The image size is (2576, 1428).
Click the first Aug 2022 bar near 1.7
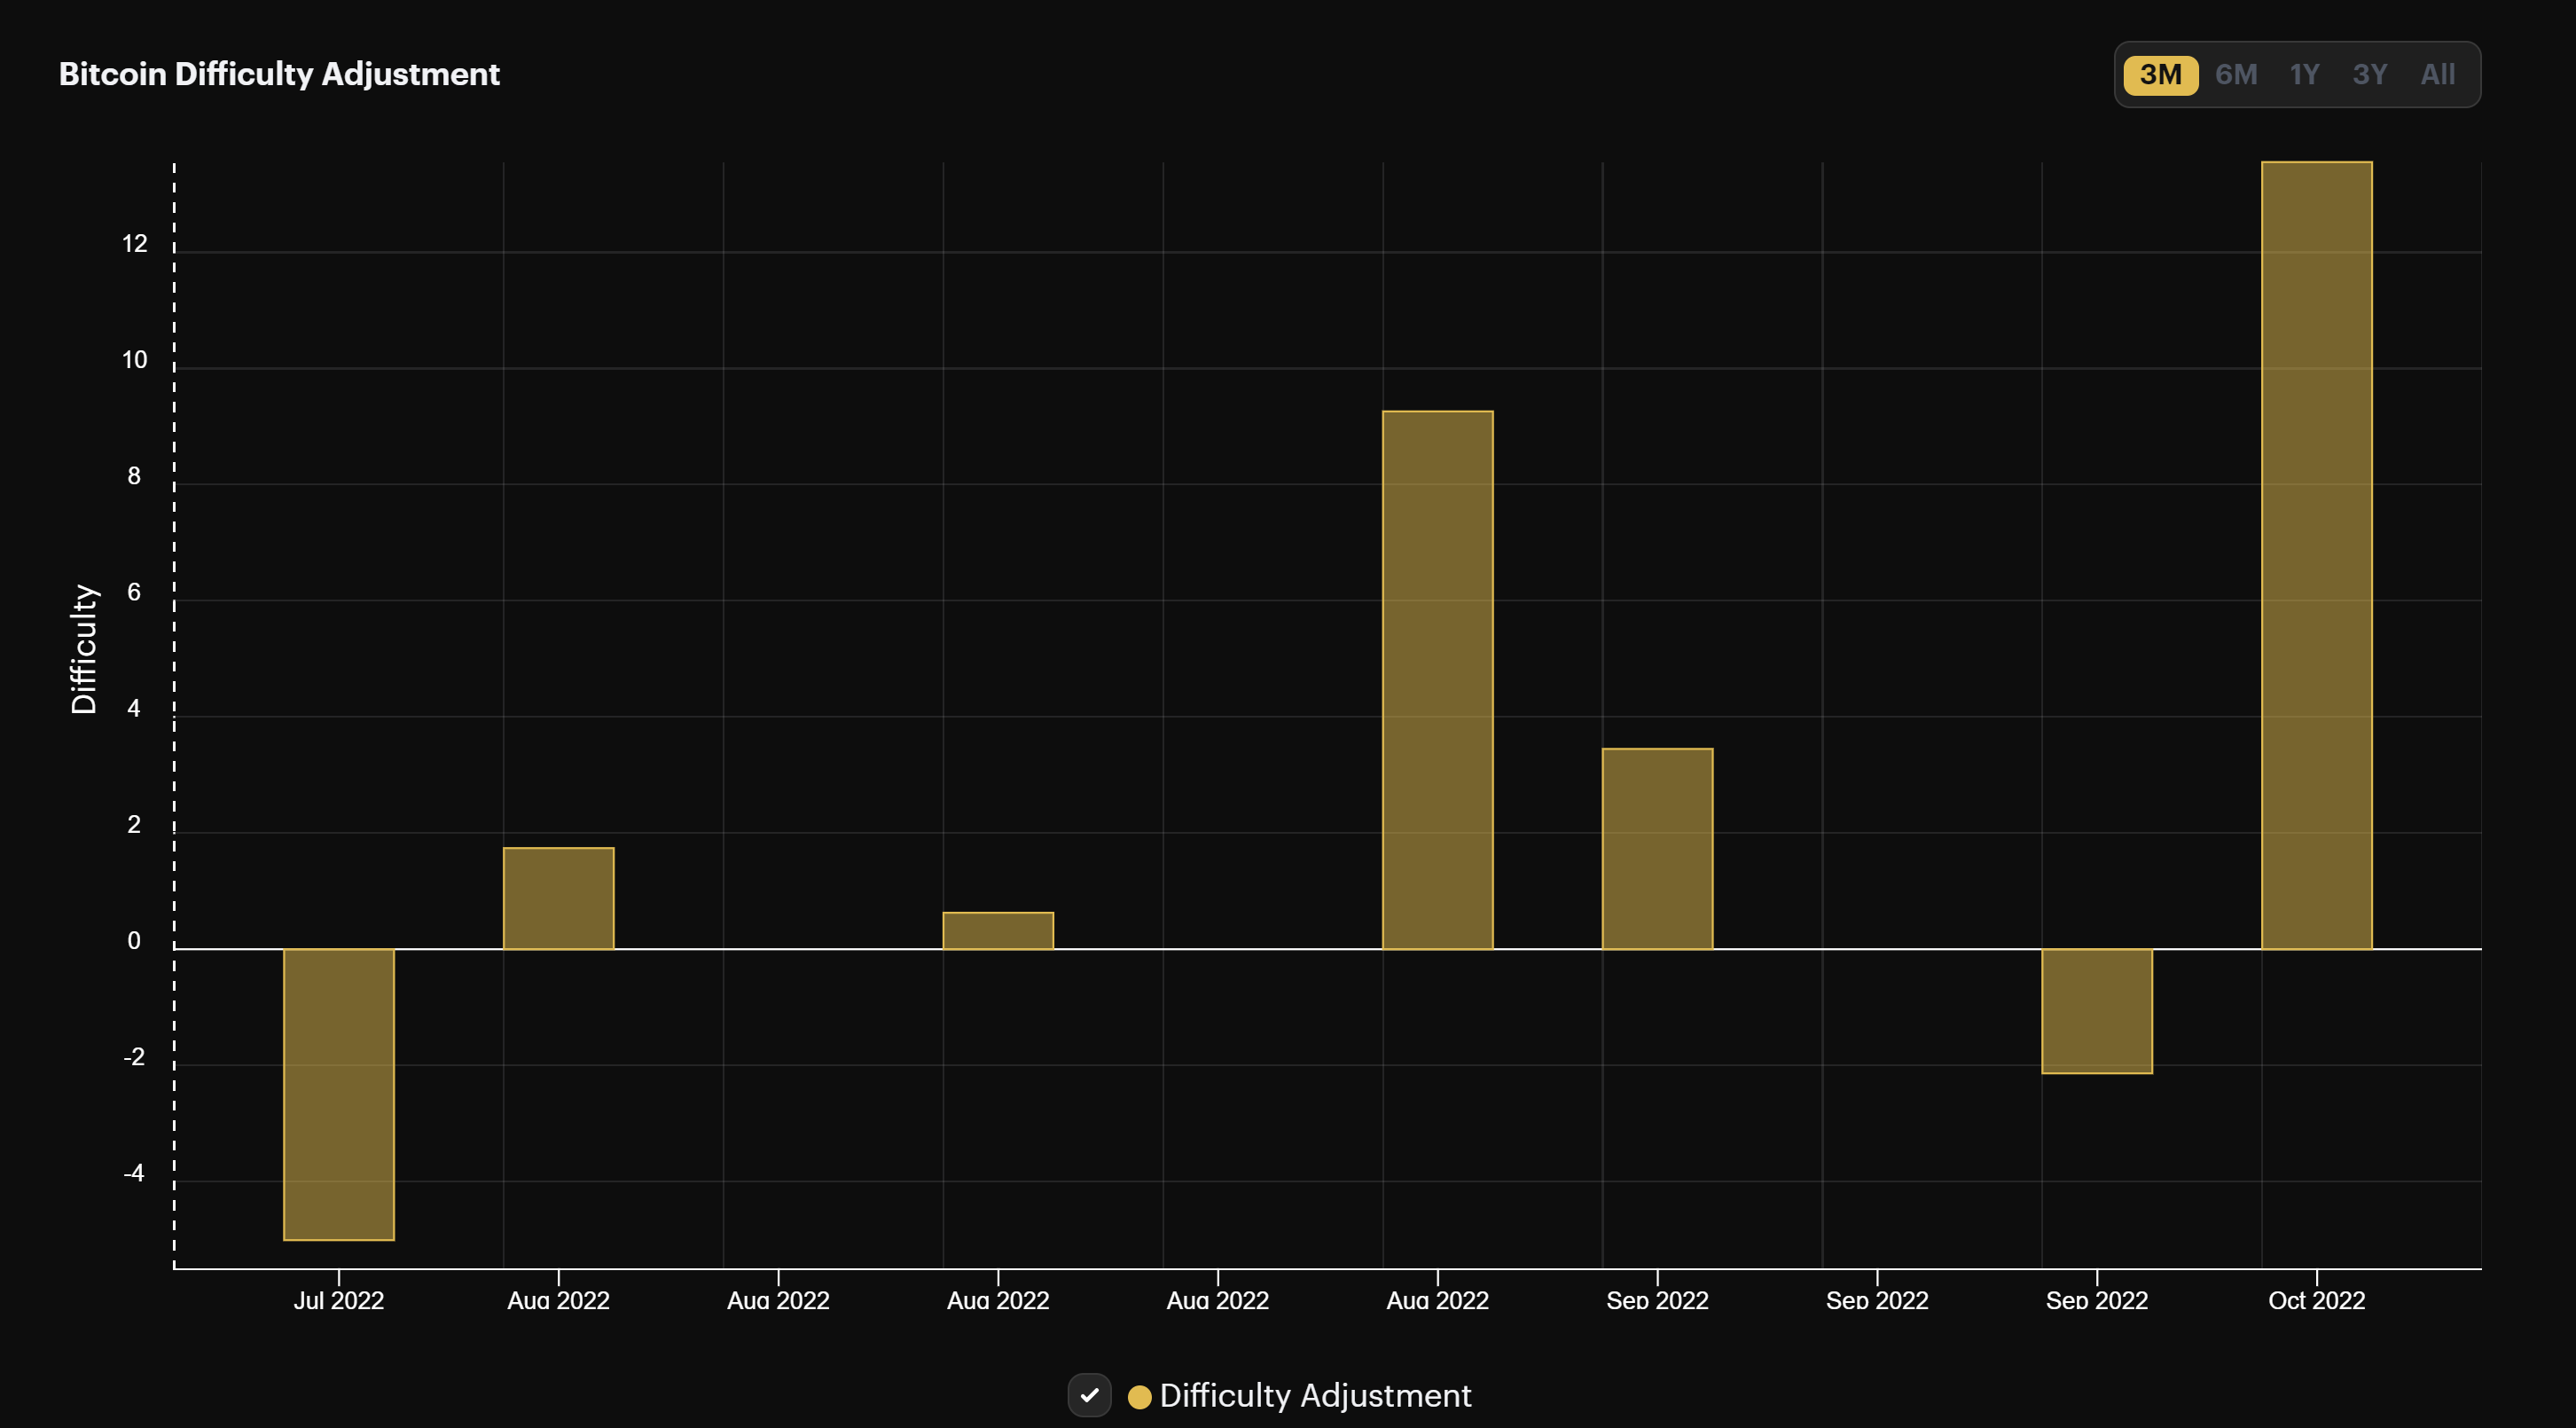(x=558, y=898)
